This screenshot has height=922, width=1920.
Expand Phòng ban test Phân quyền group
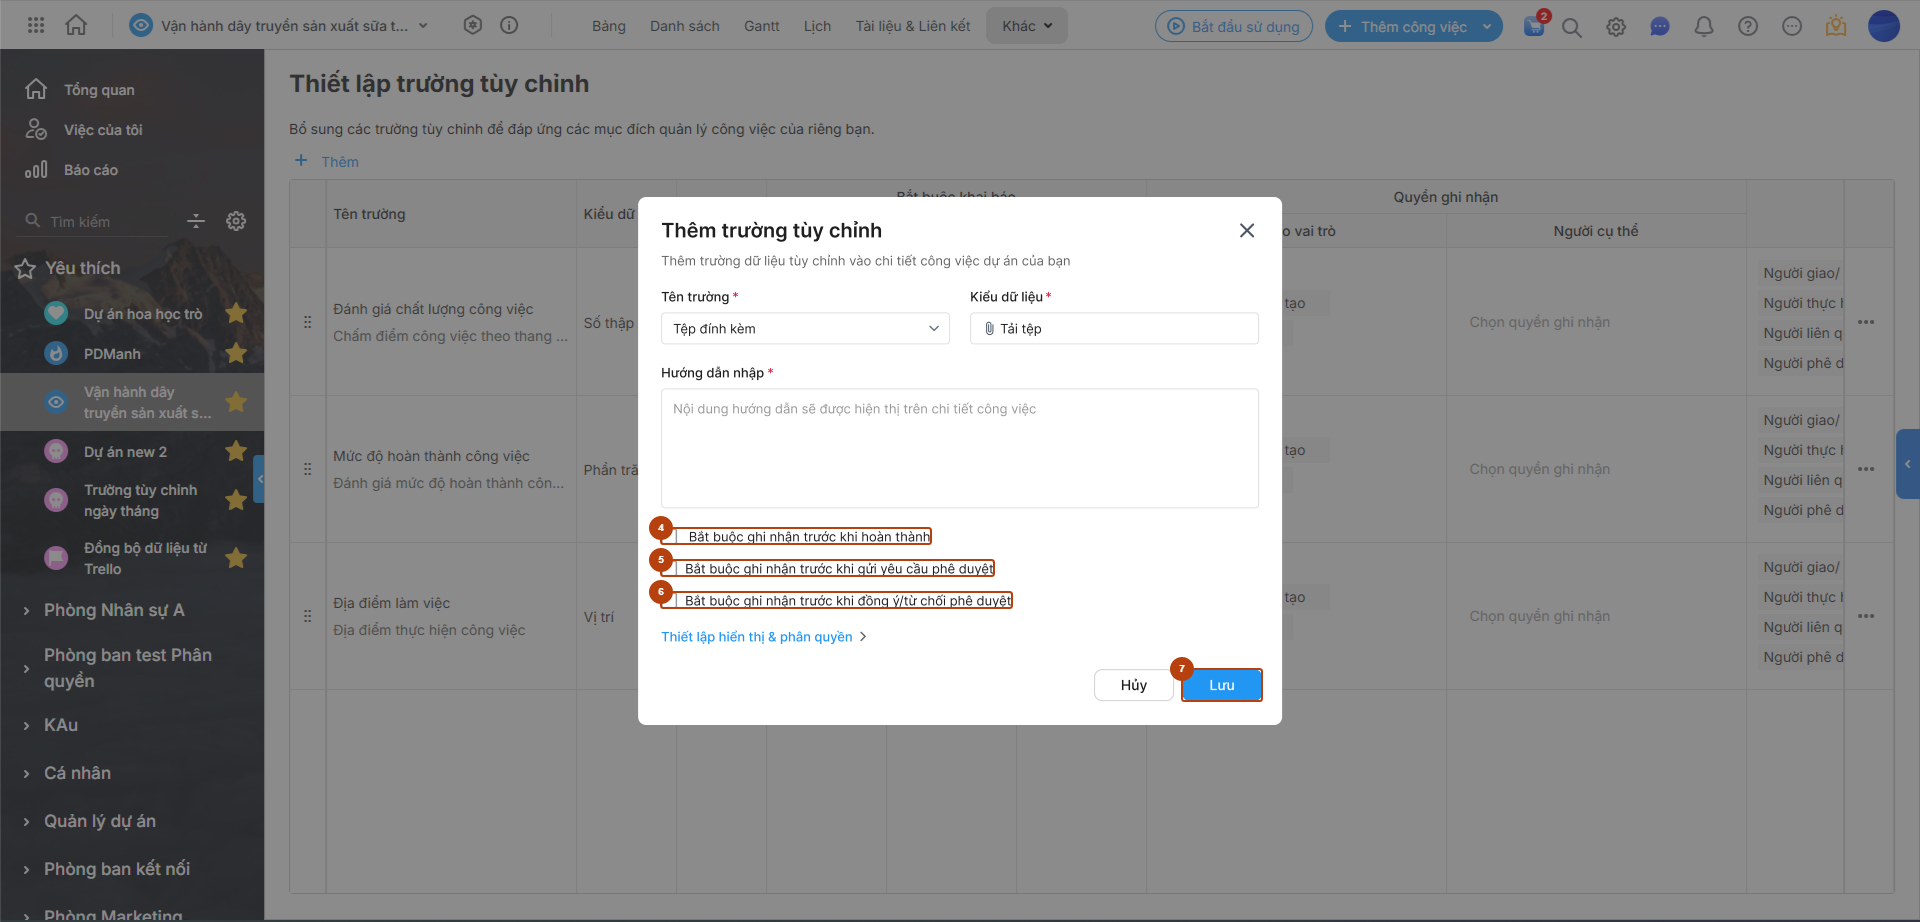(26, 668)
